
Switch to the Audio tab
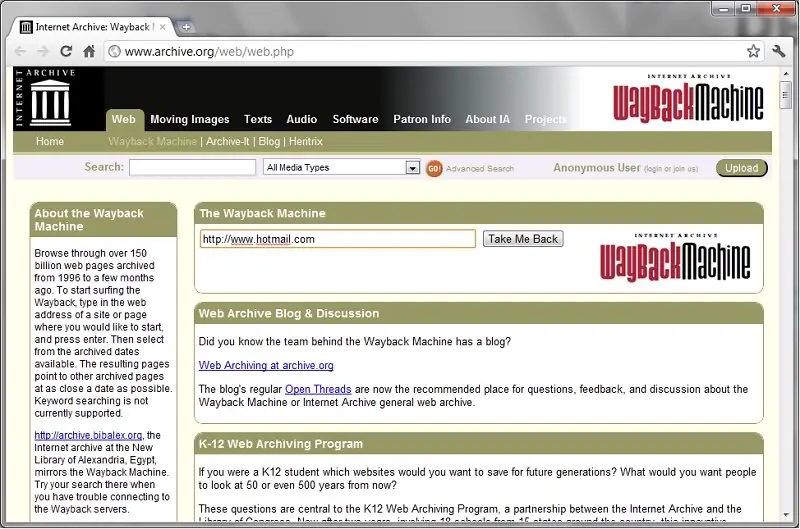point(302,119)
